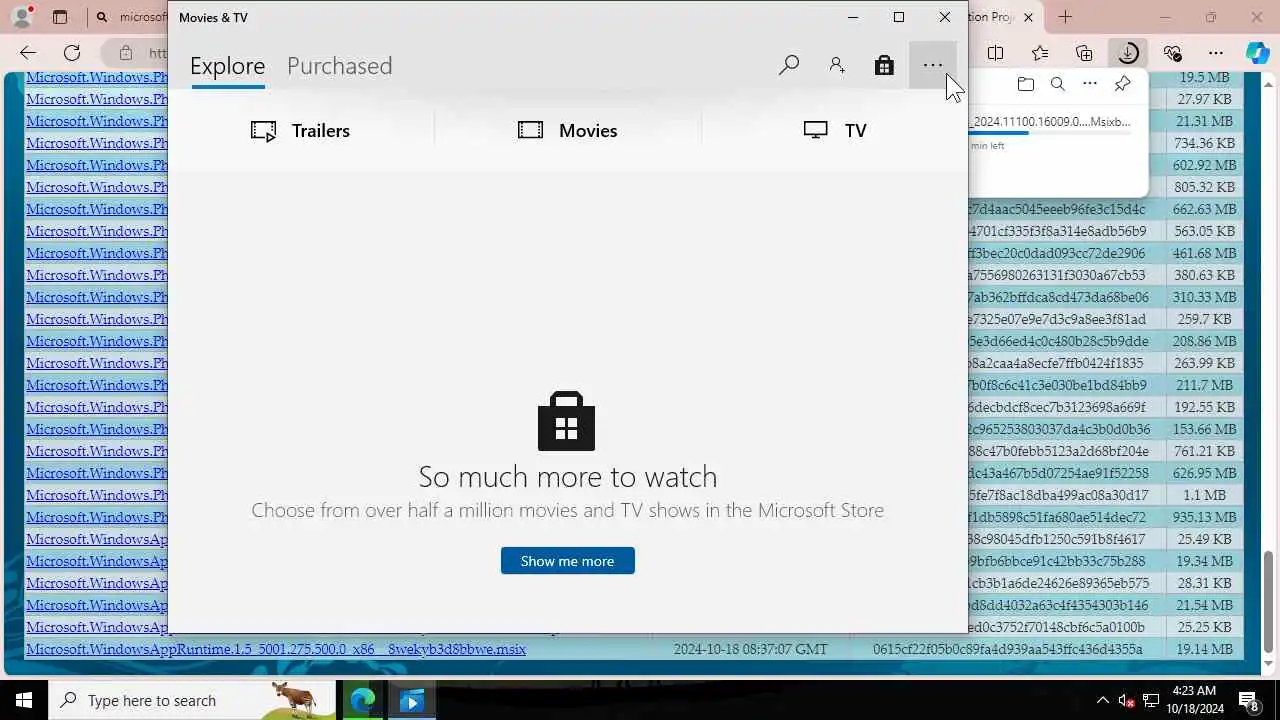
Task: Go back in the Edge browser
Action: (28, 53)
